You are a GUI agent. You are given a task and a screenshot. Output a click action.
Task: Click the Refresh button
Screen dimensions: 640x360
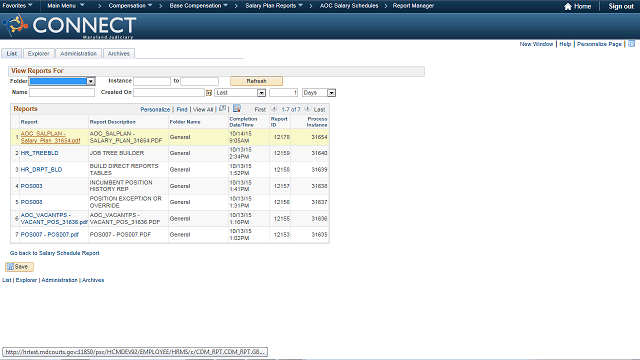pos(256,81)
